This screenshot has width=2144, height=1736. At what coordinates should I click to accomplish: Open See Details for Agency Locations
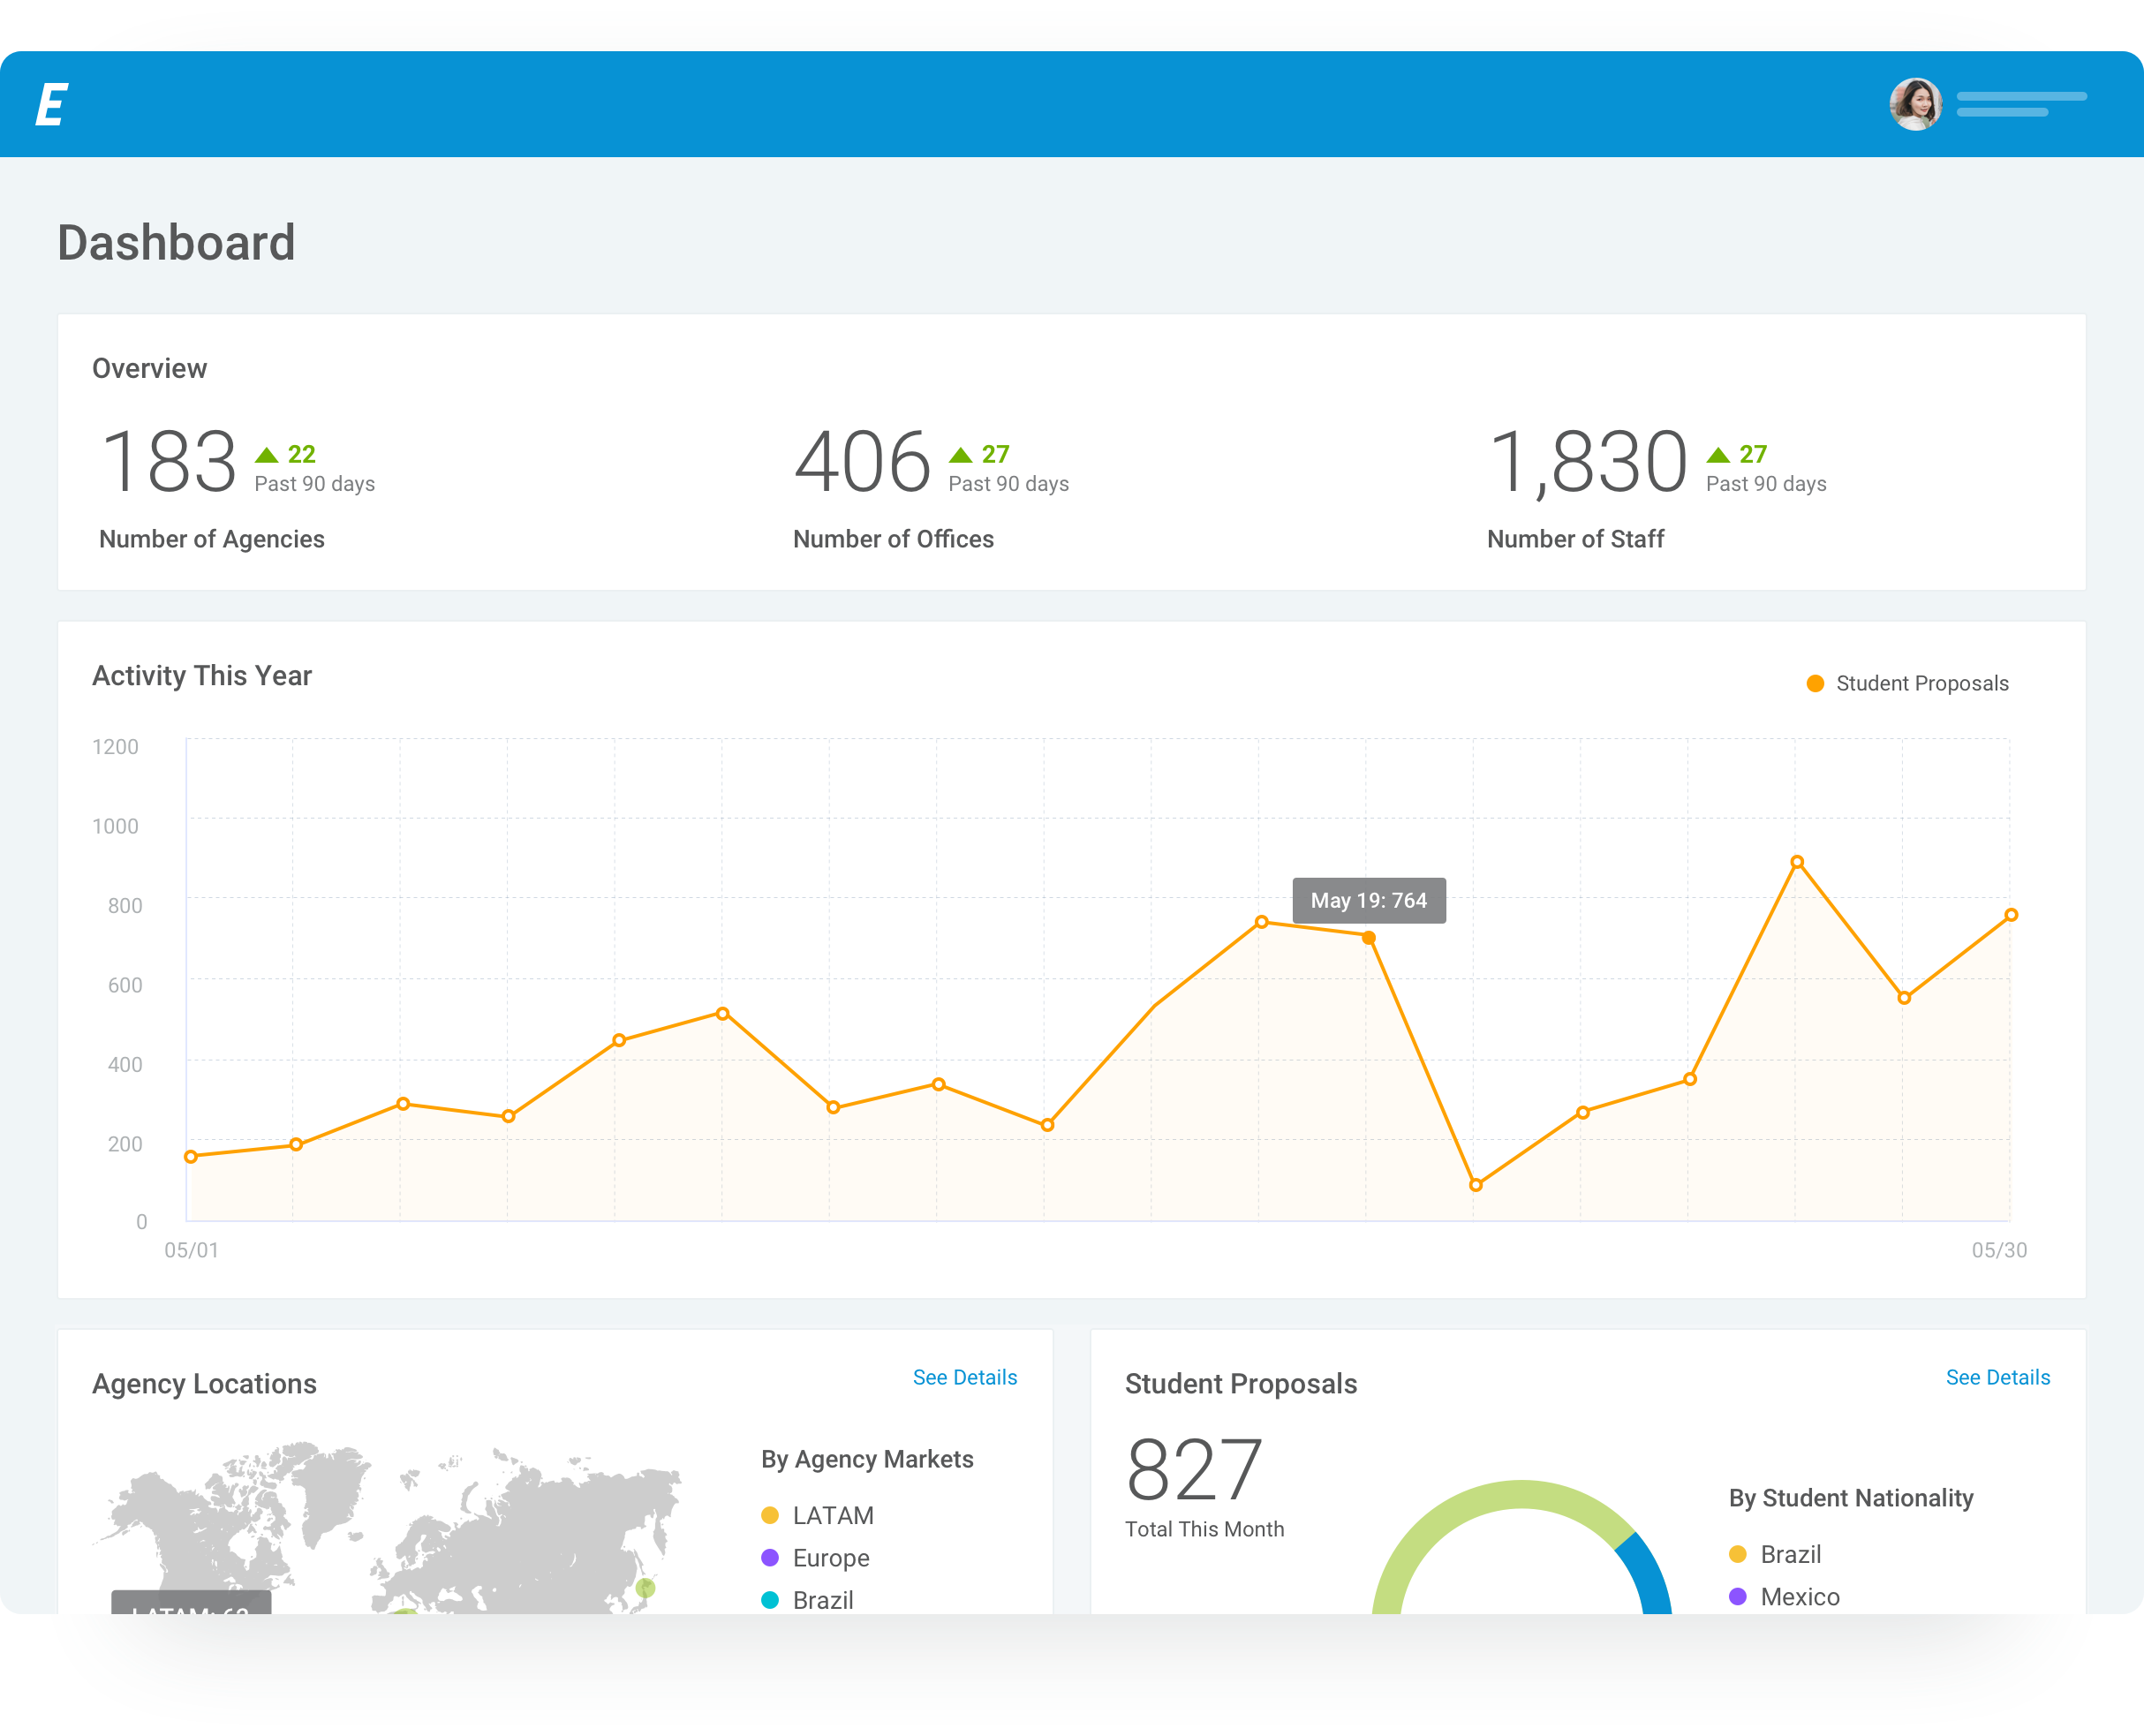pos(965,1377)
